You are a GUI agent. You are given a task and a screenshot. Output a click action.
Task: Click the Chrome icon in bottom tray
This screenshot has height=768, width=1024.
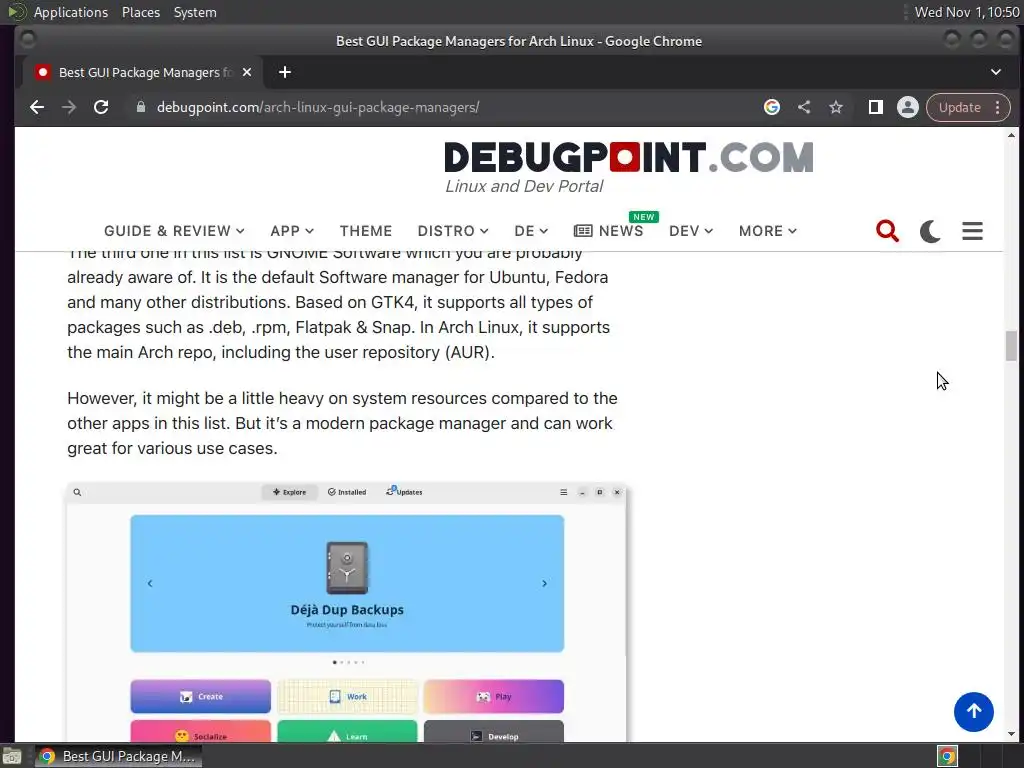pos(947,756)
